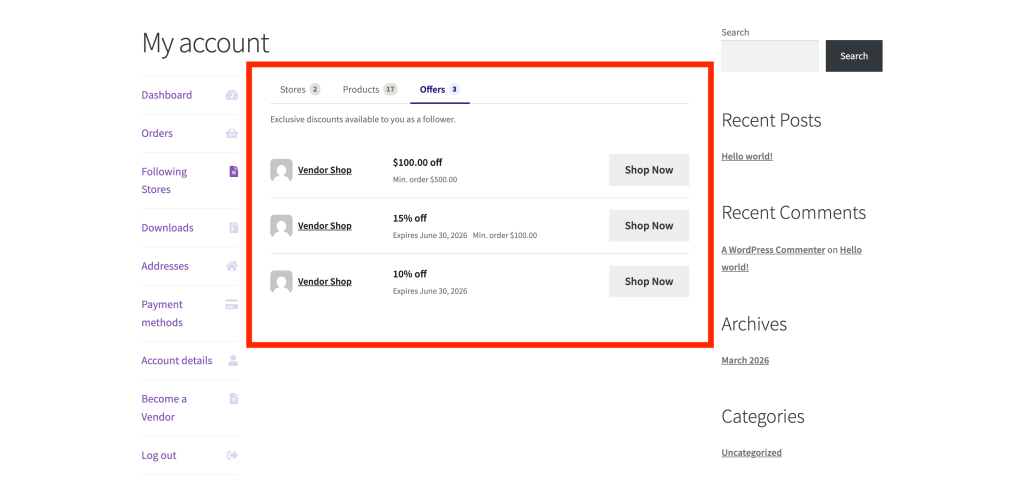
Task: Click the Products count badge 17
Action: (x=390, y=90)
